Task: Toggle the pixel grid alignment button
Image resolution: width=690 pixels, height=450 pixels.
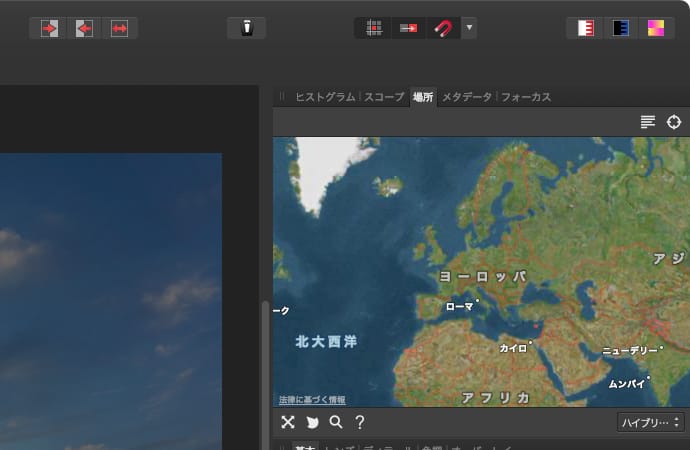Action: pos(373,28)
